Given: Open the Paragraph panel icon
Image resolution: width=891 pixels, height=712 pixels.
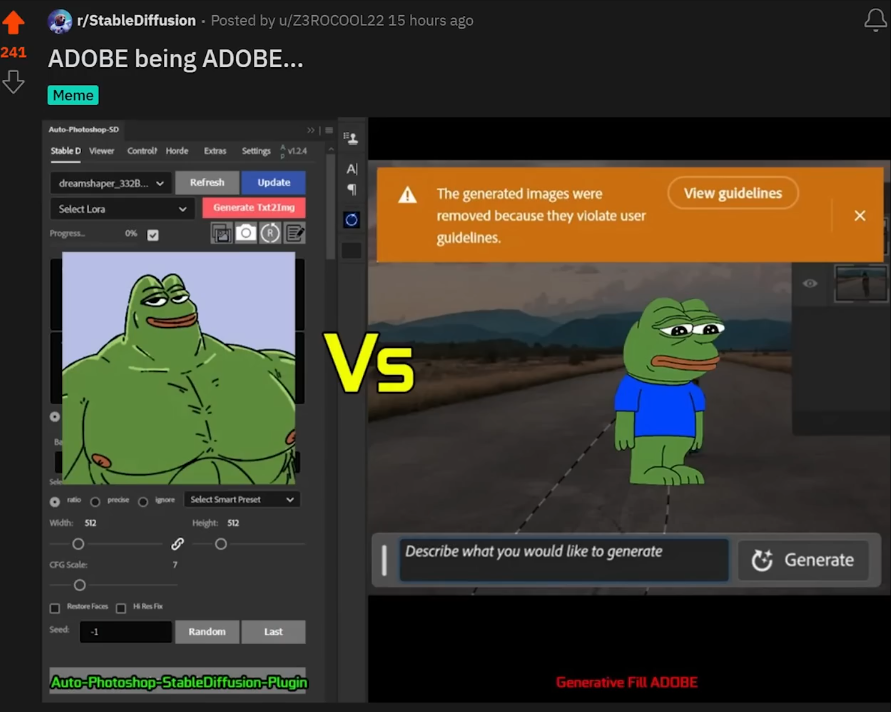Looking at the screenshot, I should click(352, 189).
